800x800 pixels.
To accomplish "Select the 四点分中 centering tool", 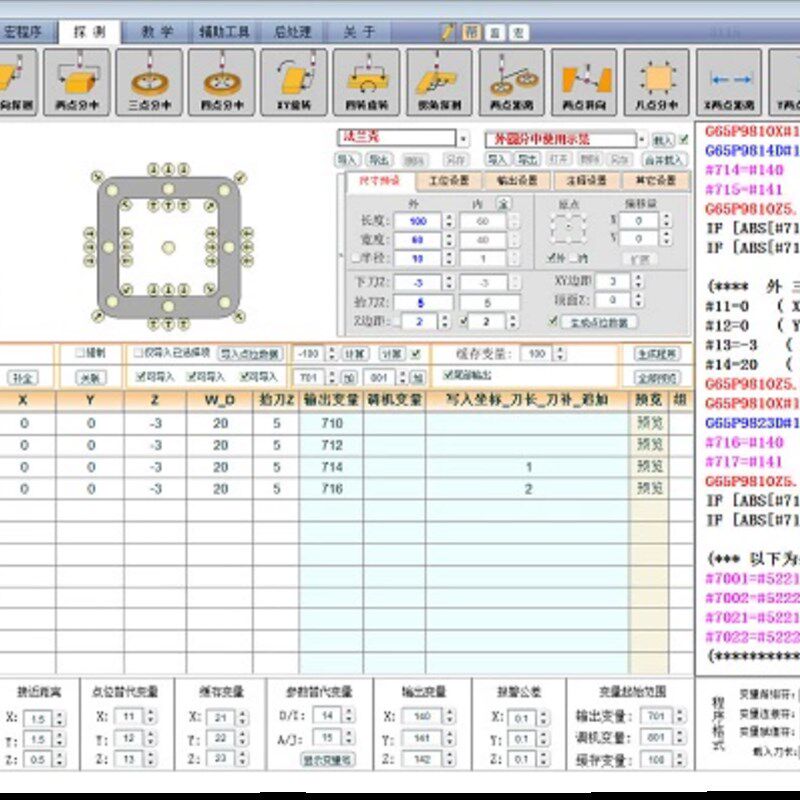I will [222, 80].
